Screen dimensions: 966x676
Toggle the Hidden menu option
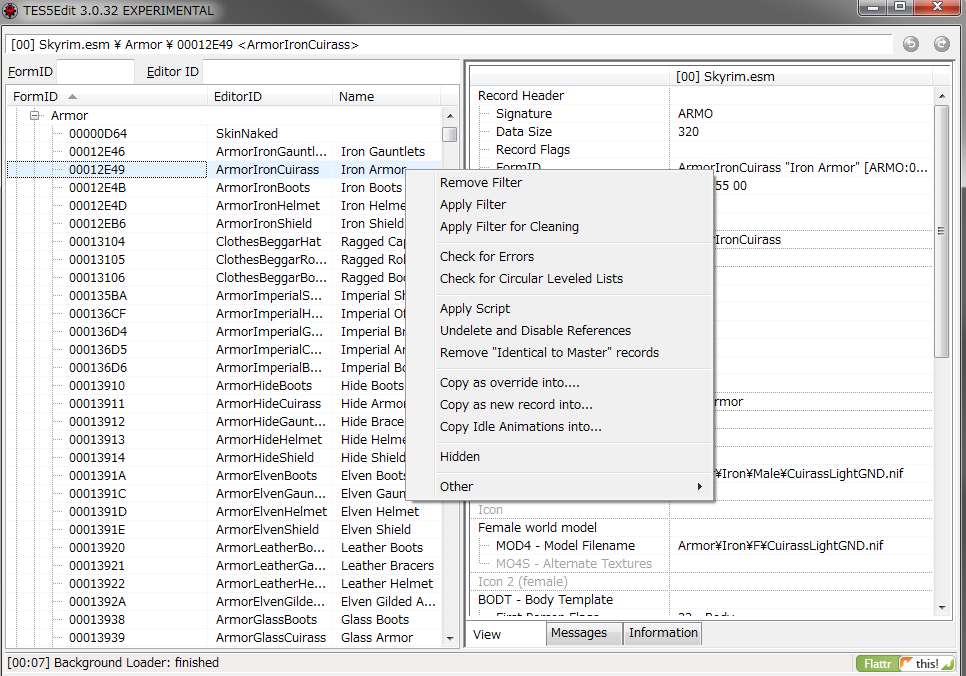pyautogui.click(x=460, y=457)
